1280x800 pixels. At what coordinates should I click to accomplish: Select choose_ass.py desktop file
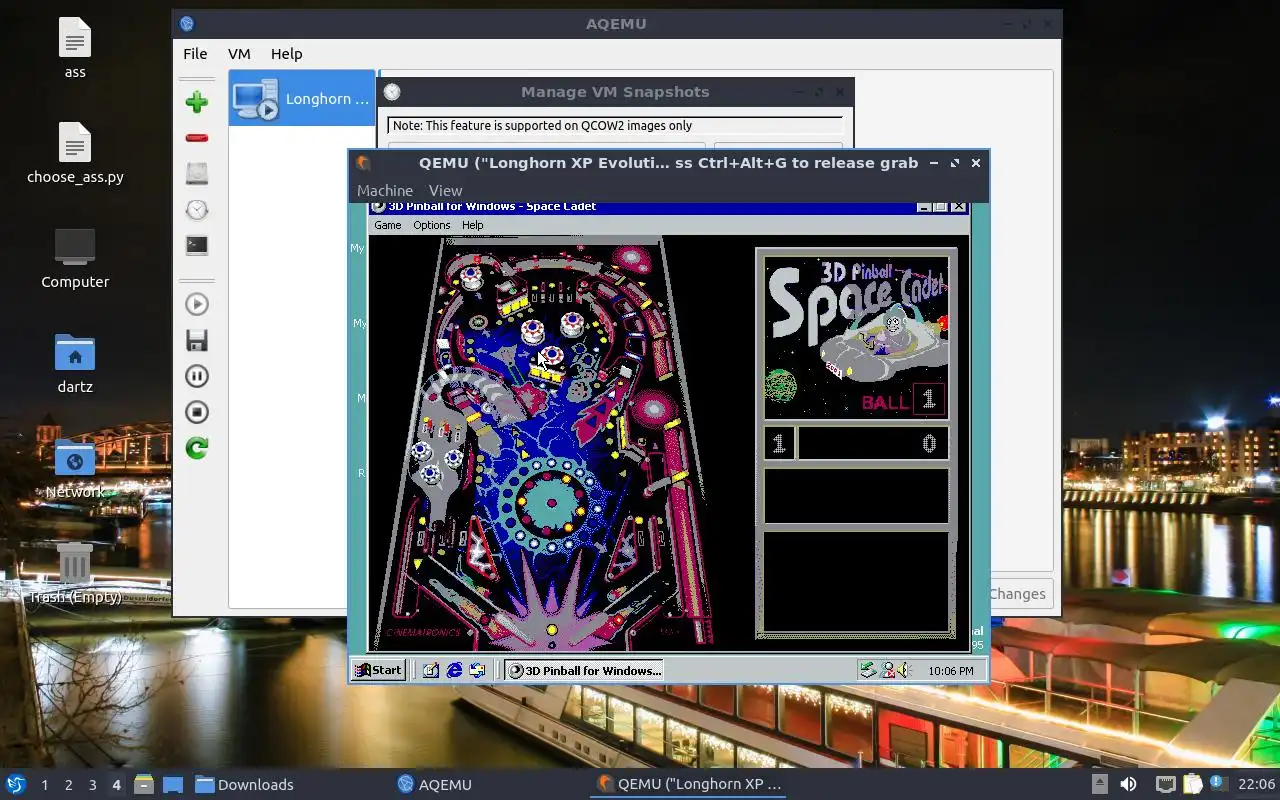75,152
